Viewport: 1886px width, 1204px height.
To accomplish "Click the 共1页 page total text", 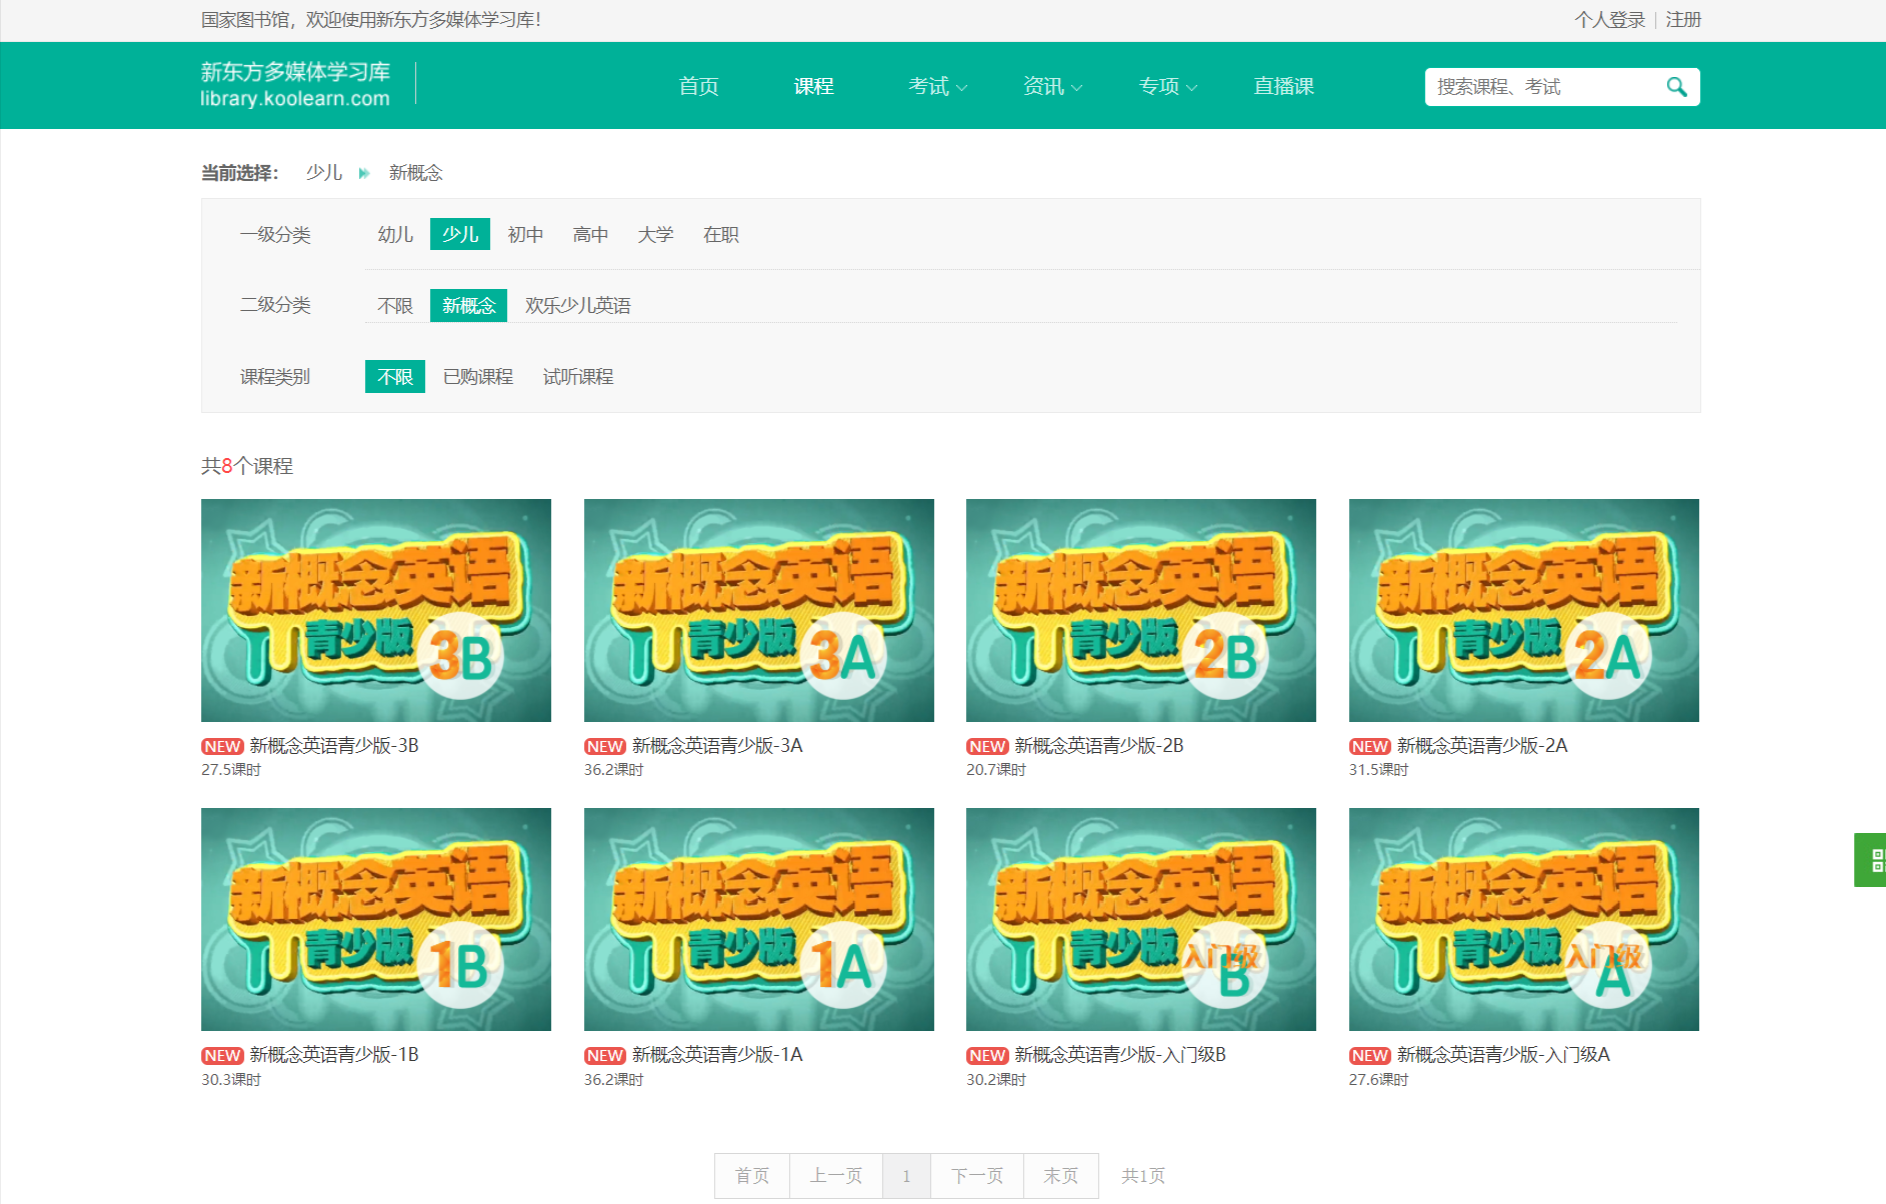I will 1143,1176.
